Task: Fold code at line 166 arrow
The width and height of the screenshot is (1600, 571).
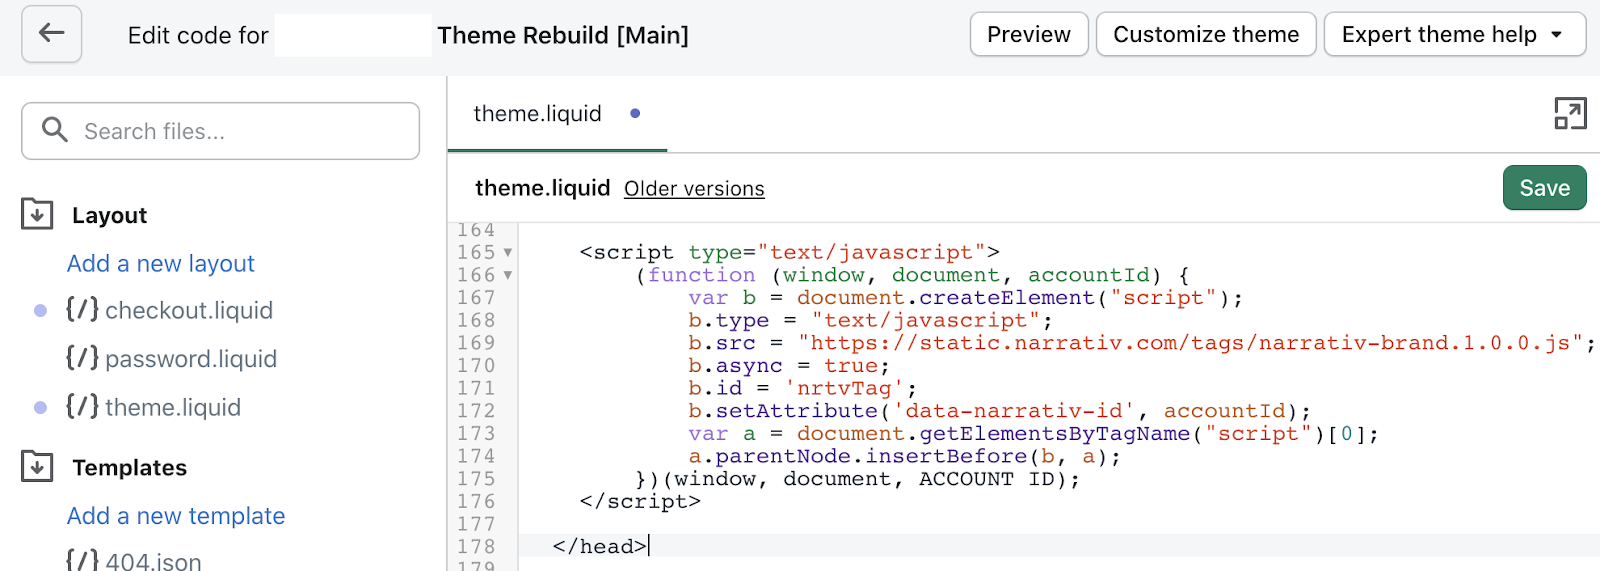Action: [x=508, y=275]
